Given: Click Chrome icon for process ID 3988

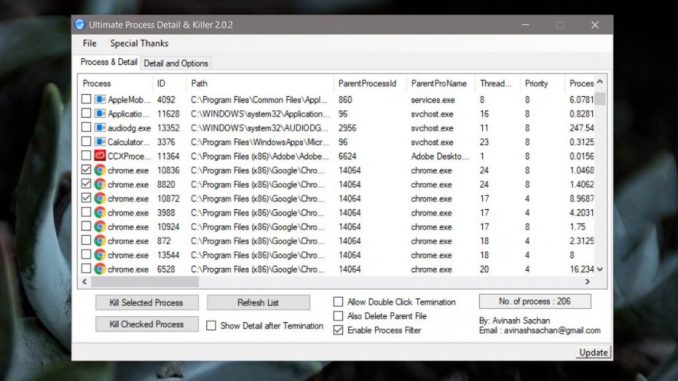Looking at the screenshot, I should tap(100, 212).
